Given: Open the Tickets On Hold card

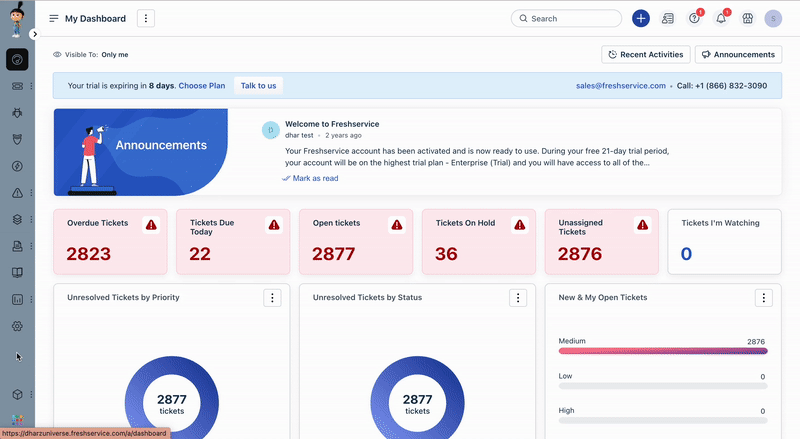Looking at the screenshot, I should [x=479, y=242].
